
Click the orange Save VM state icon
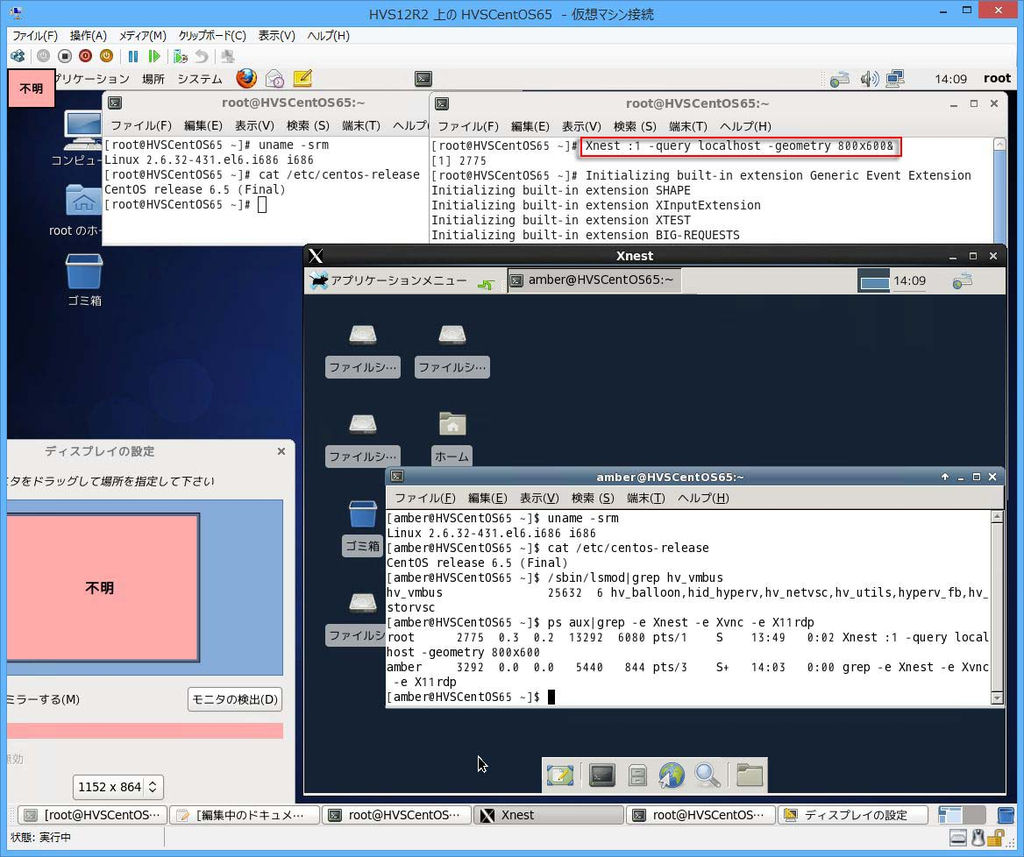[106, 57]
